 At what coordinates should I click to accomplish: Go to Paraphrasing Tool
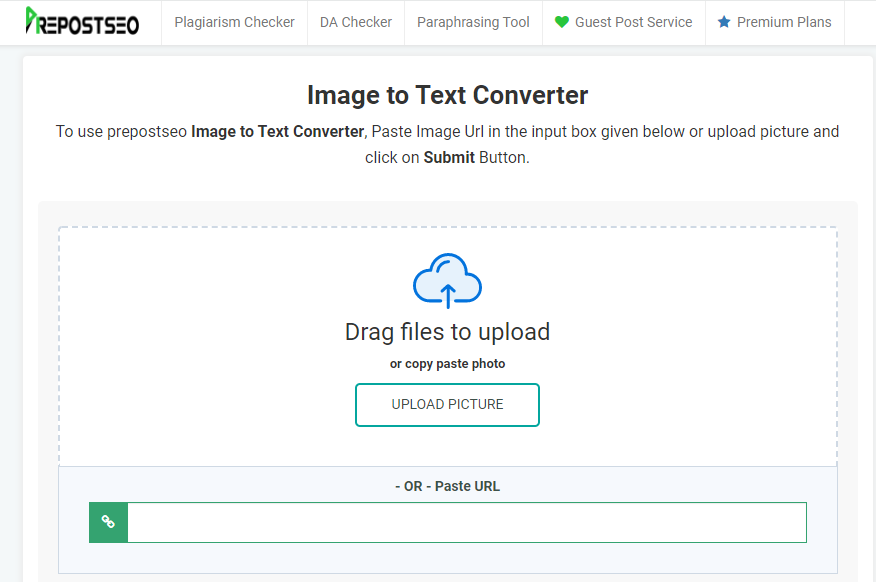click(473, 22)
